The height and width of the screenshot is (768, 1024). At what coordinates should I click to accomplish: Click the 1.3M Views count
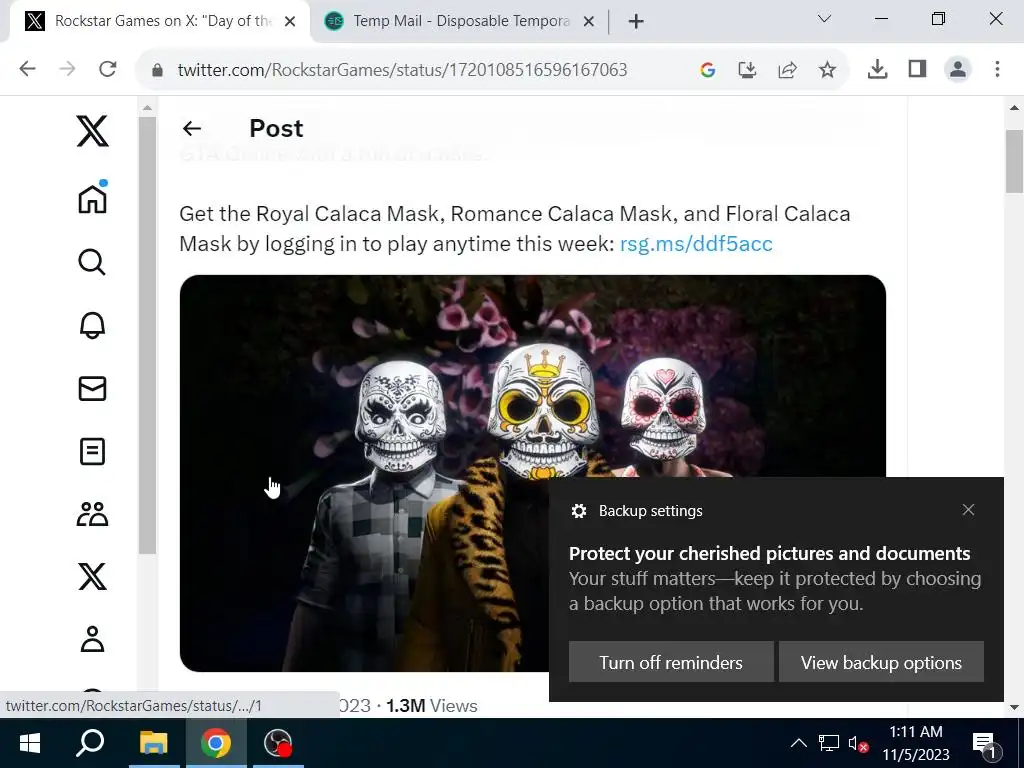click(x=431, y=706)
